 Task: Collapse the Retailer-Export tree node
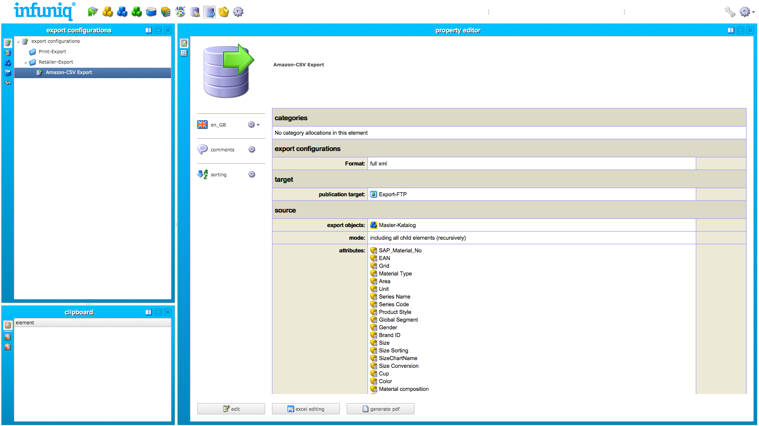pos(26,62)
